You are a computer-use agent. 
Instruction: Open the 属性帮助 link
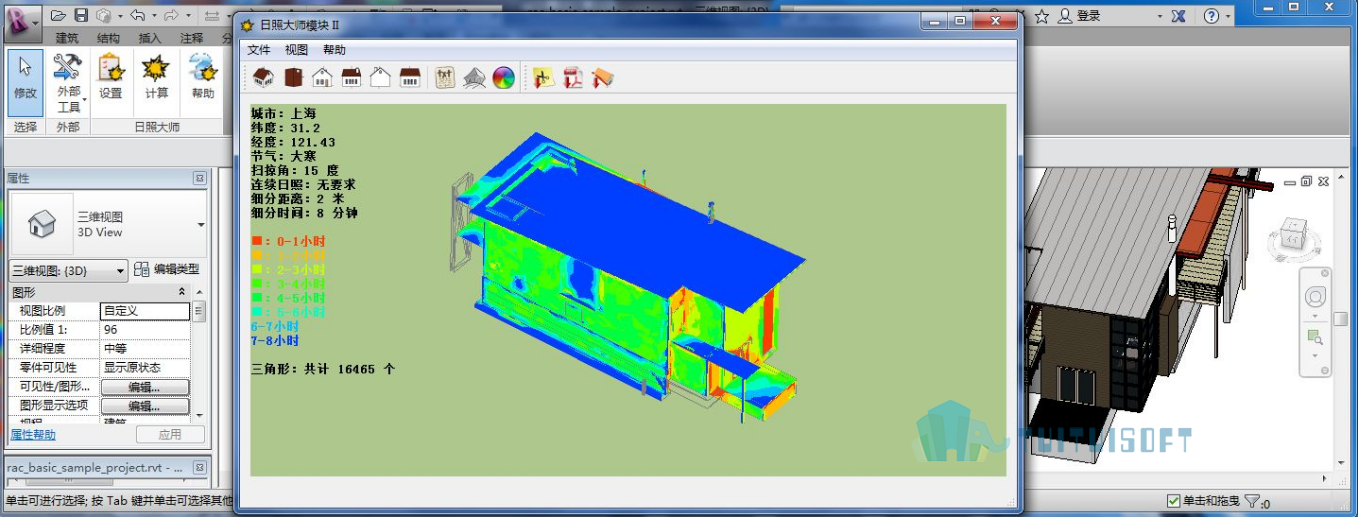coord(33,435)
